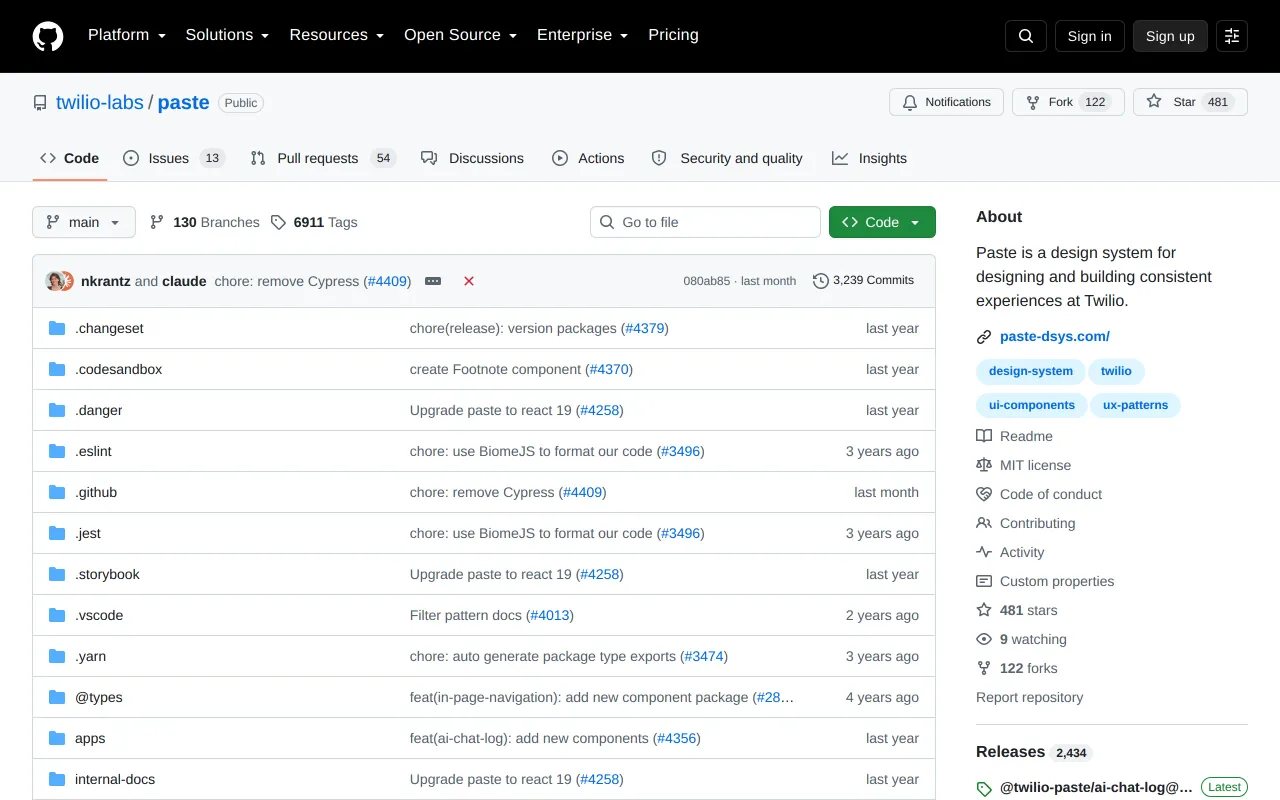Open the Platform dropdown menu
Viewport: 1280px width, 800px height.
click(x=127, y=35)
